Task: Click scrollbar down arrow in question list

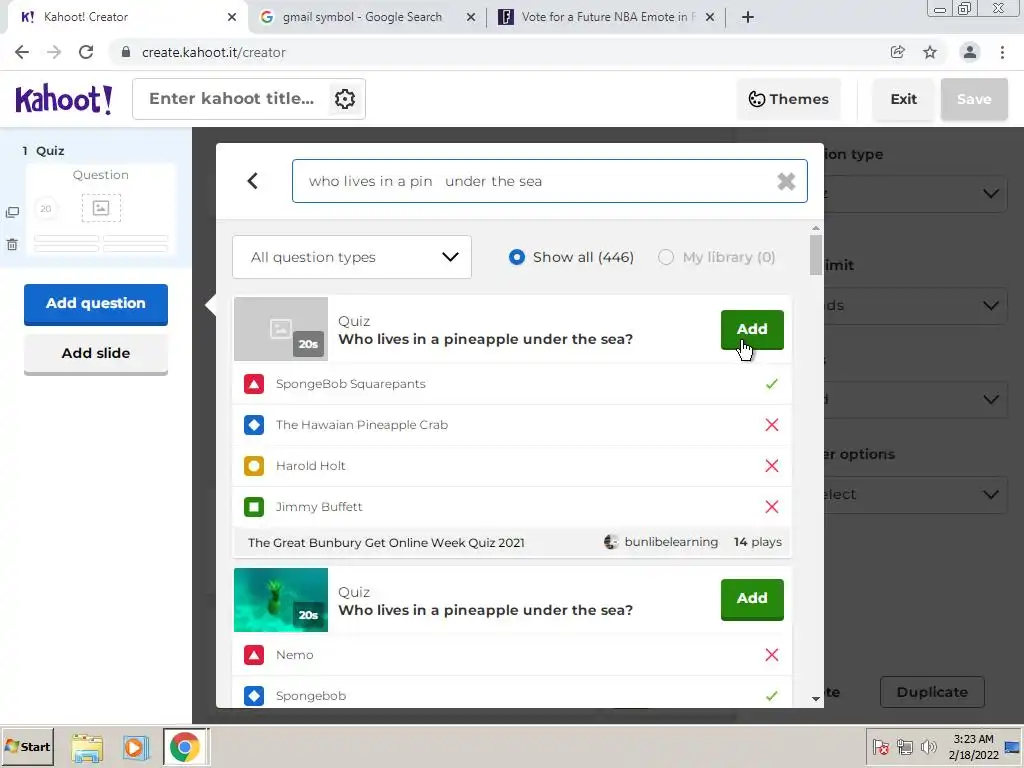Action: [x=816, y=698]
